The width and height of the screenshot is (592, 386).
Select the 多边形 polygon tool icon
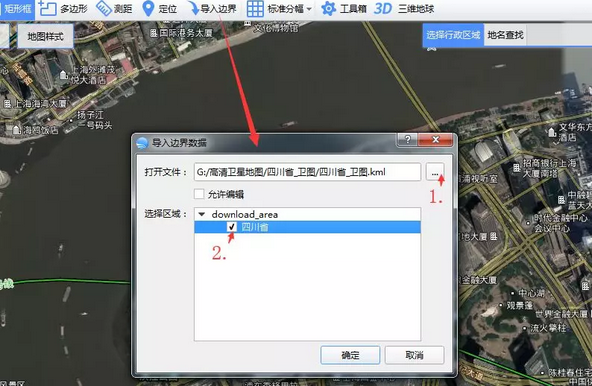click(x=47, y=8)
